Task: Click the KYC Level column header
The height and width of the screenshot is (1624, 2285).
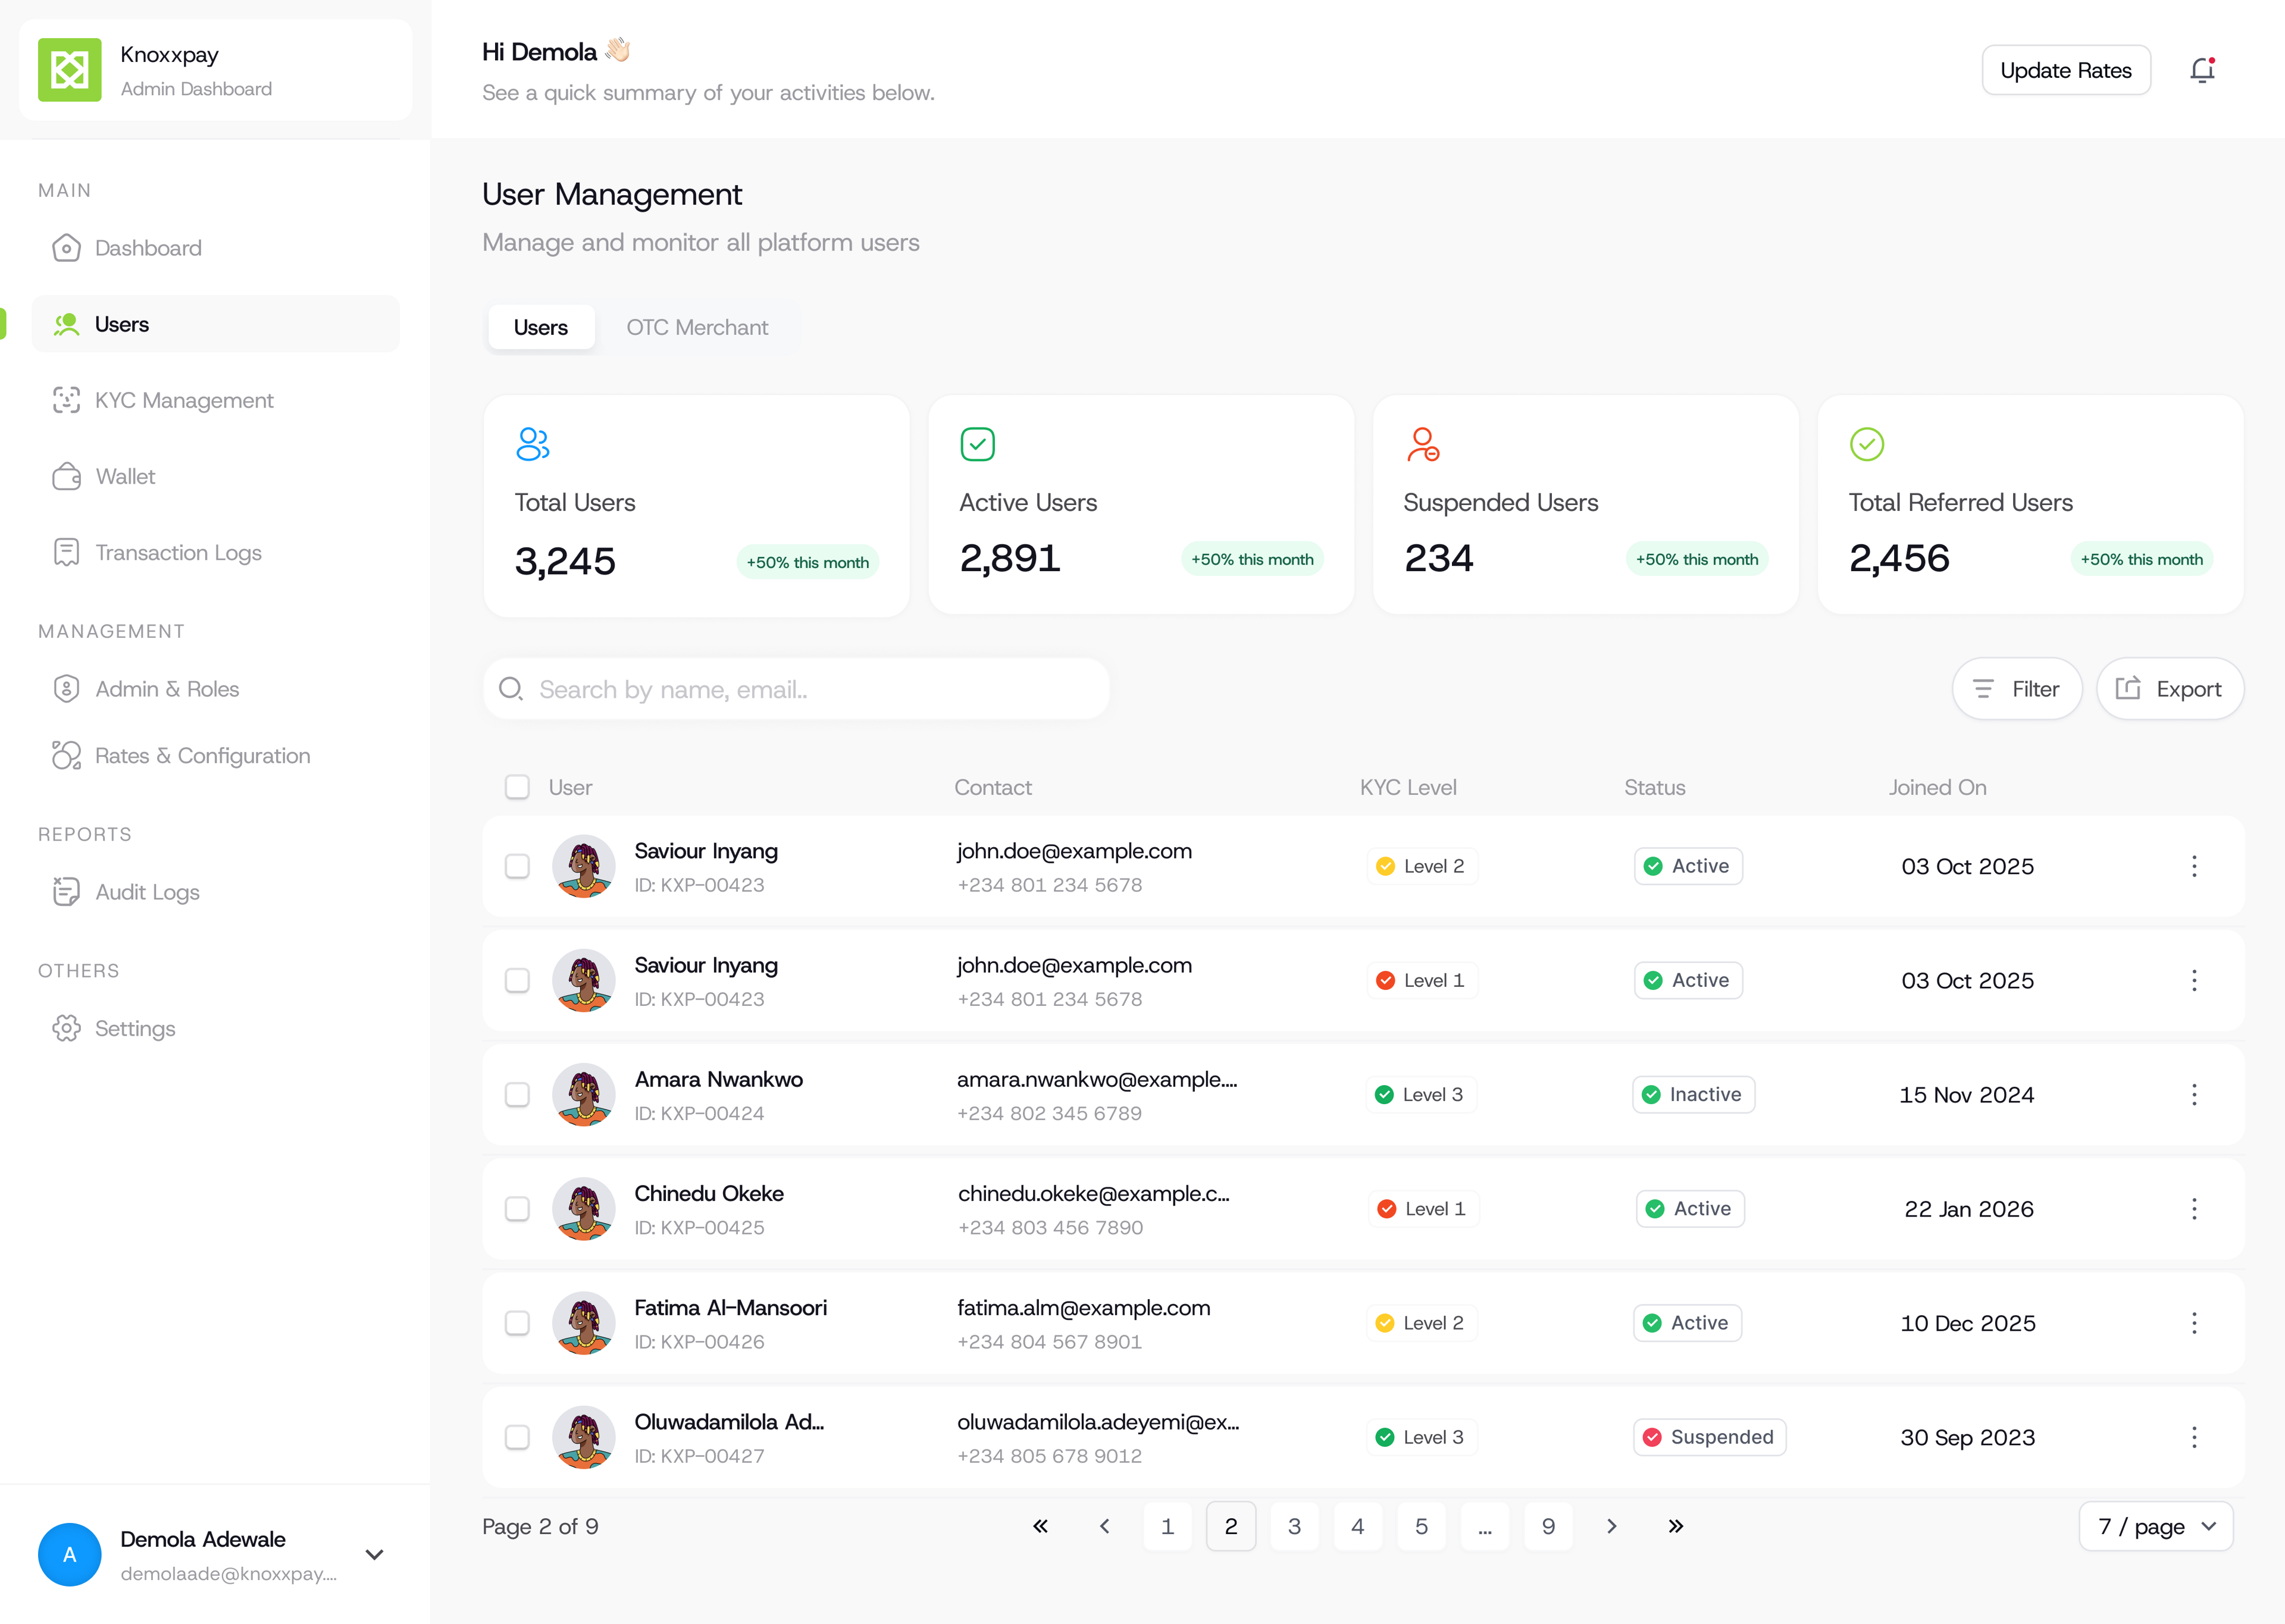Action: click(1408, 787)
